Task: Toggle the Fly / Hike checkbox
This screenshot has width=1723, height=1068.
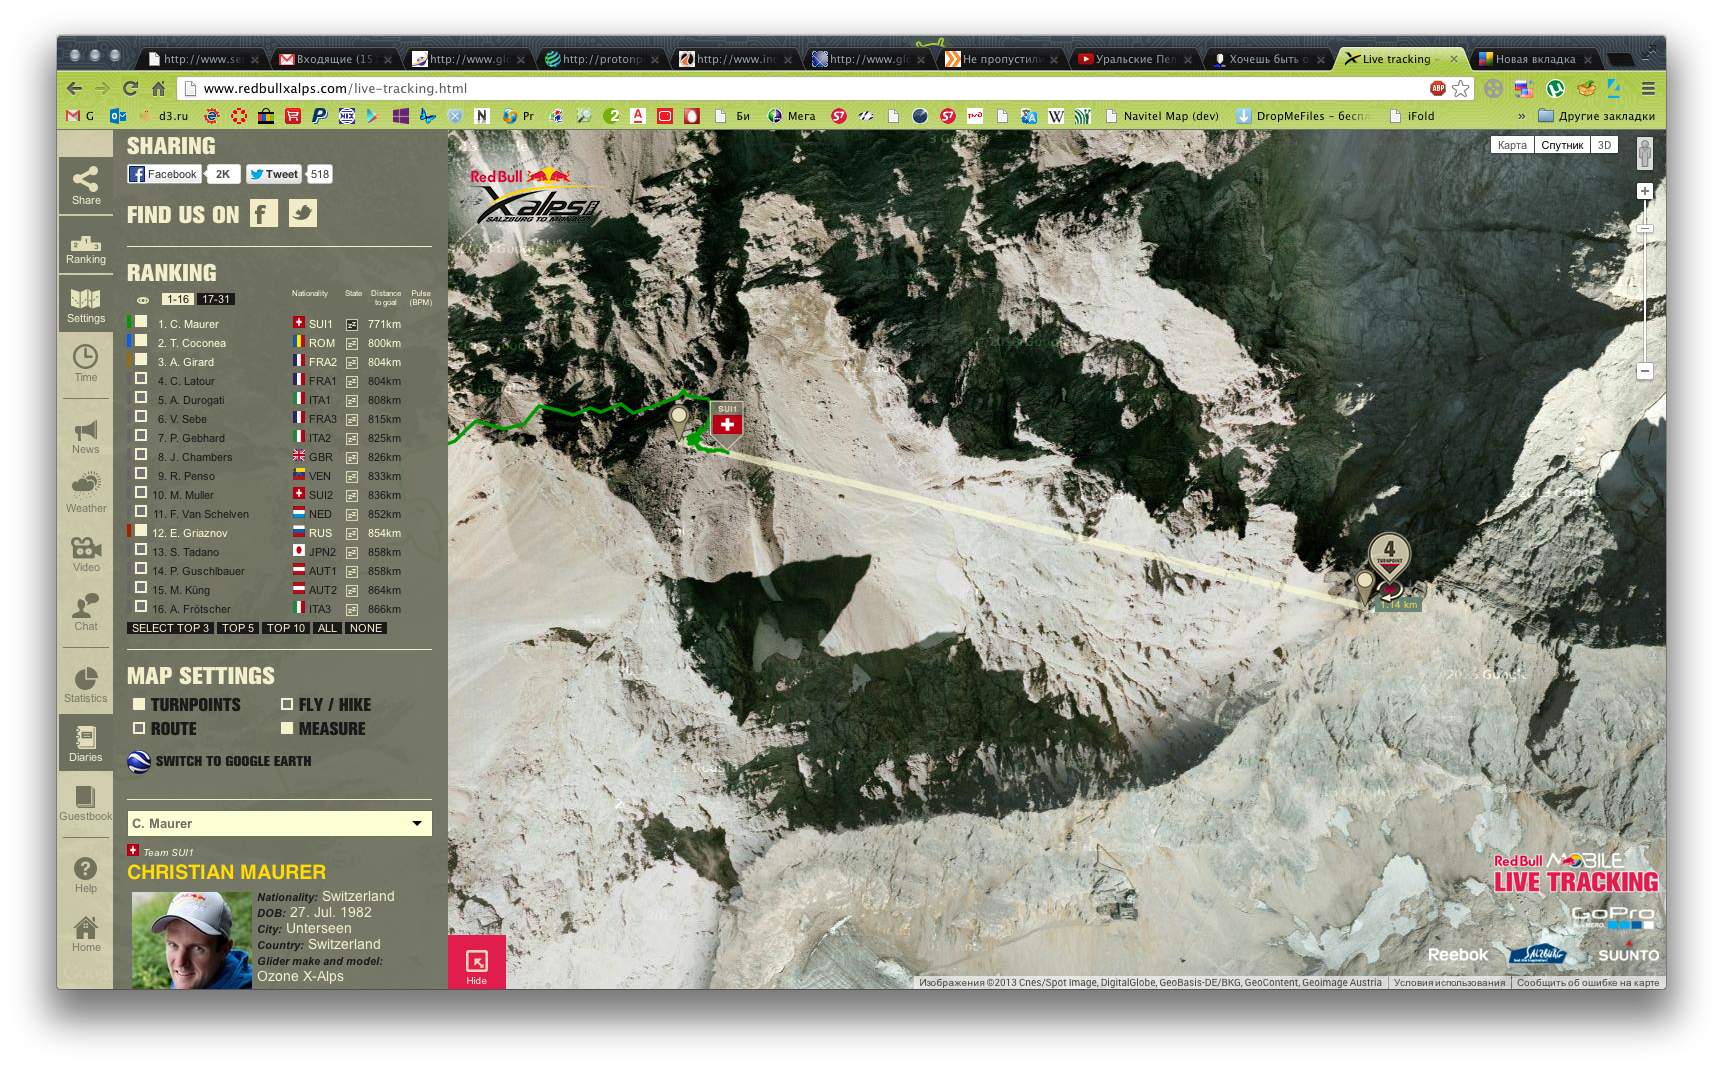Action: 287,704
